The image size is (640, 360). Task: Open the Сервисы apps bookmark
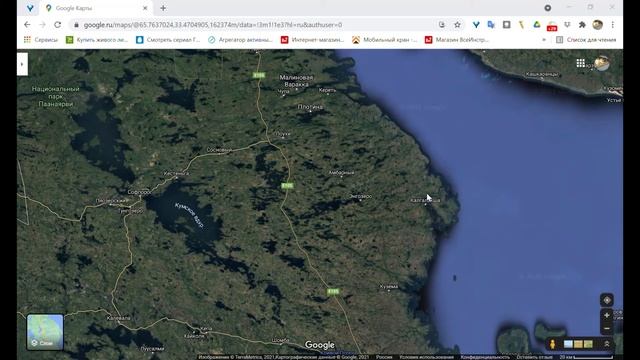tap(41, 40)
